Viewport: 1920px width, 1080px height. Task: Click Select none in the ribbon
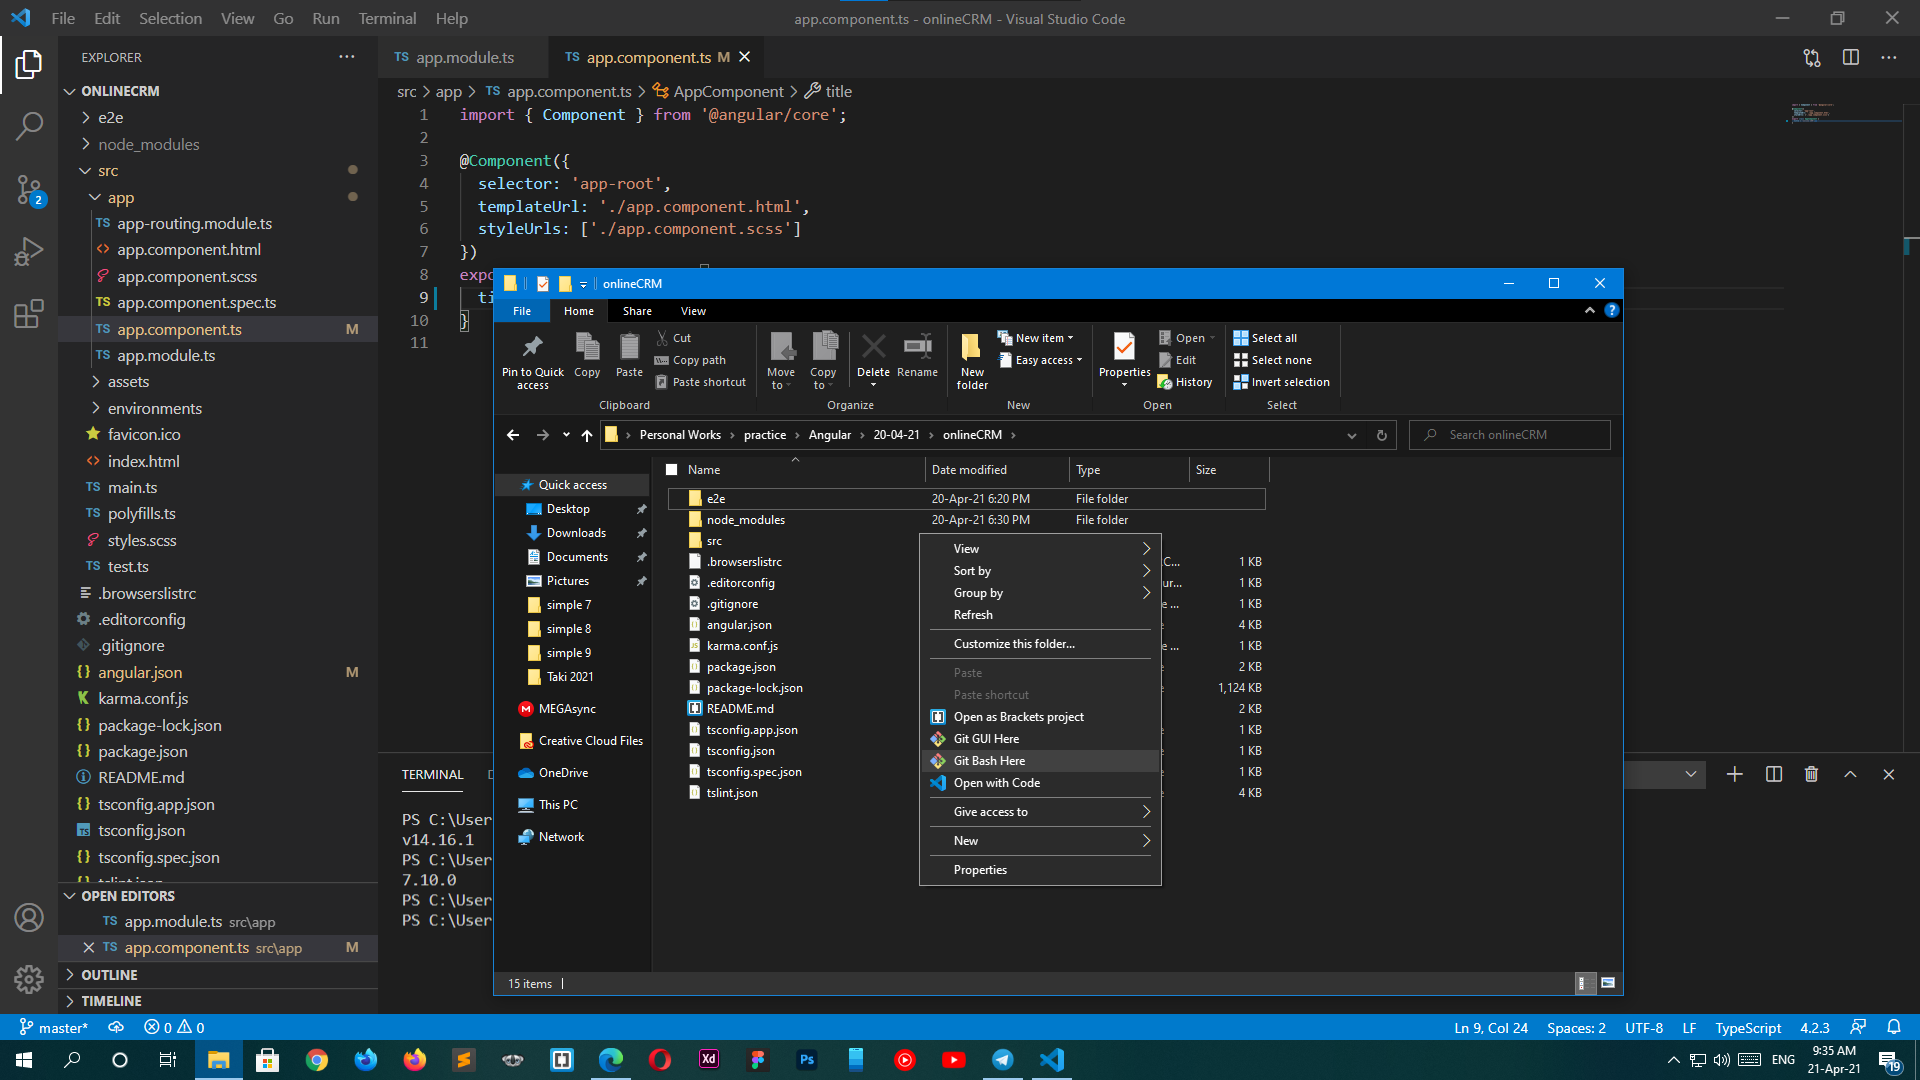(x=1272, y=359)
